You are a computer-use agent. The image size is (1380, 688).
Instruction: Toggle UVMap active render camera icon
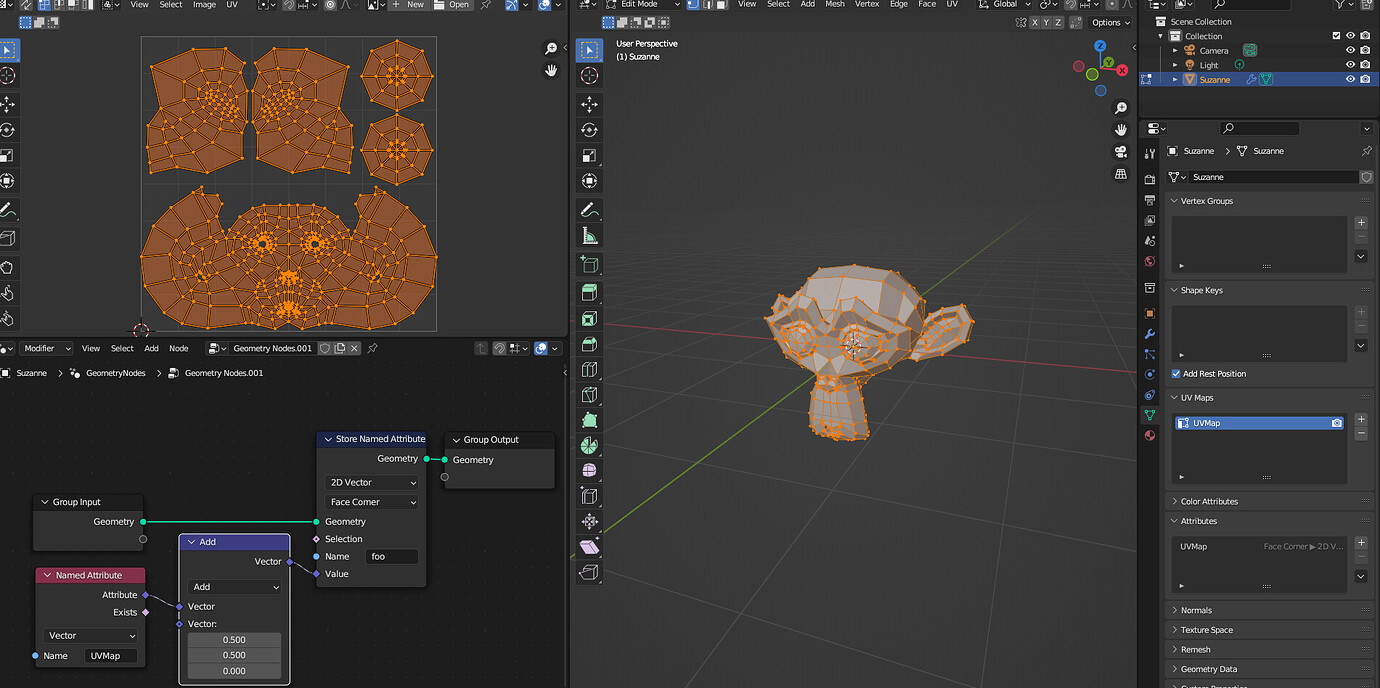(1336, 423)
